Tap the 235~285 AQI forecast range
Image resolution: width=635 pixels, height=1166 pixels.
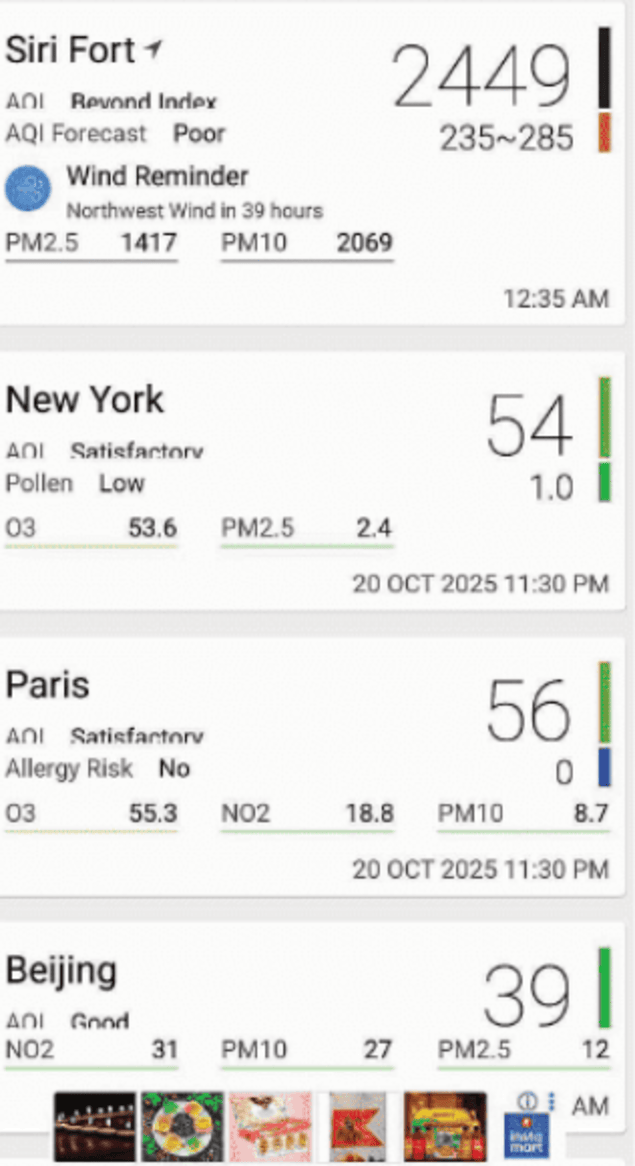click(507, 138)
